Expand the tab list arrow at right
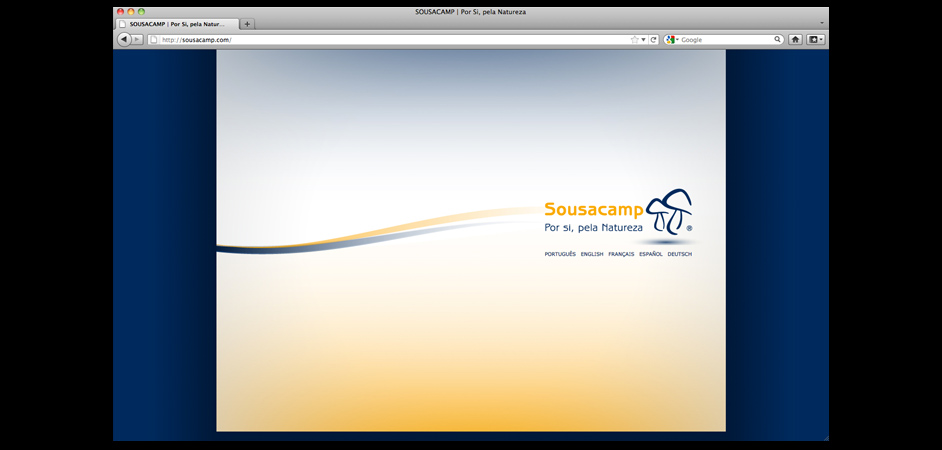This screenshot has height=450, width=942. tap(822, 23)
